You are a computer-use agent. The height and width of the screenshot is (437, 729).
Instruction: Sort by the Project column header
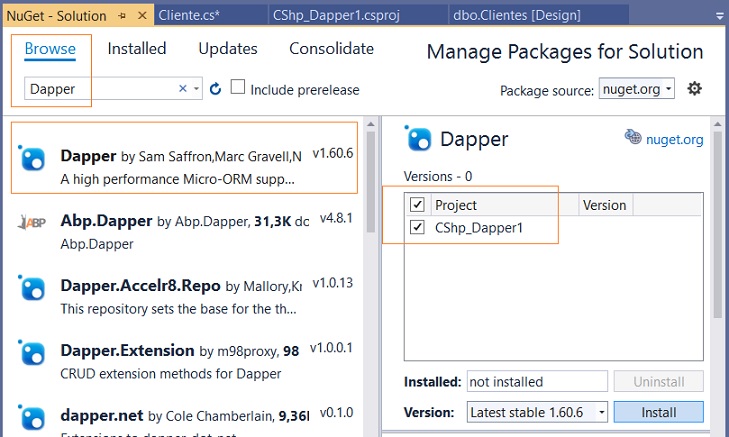tap(505, 205)
